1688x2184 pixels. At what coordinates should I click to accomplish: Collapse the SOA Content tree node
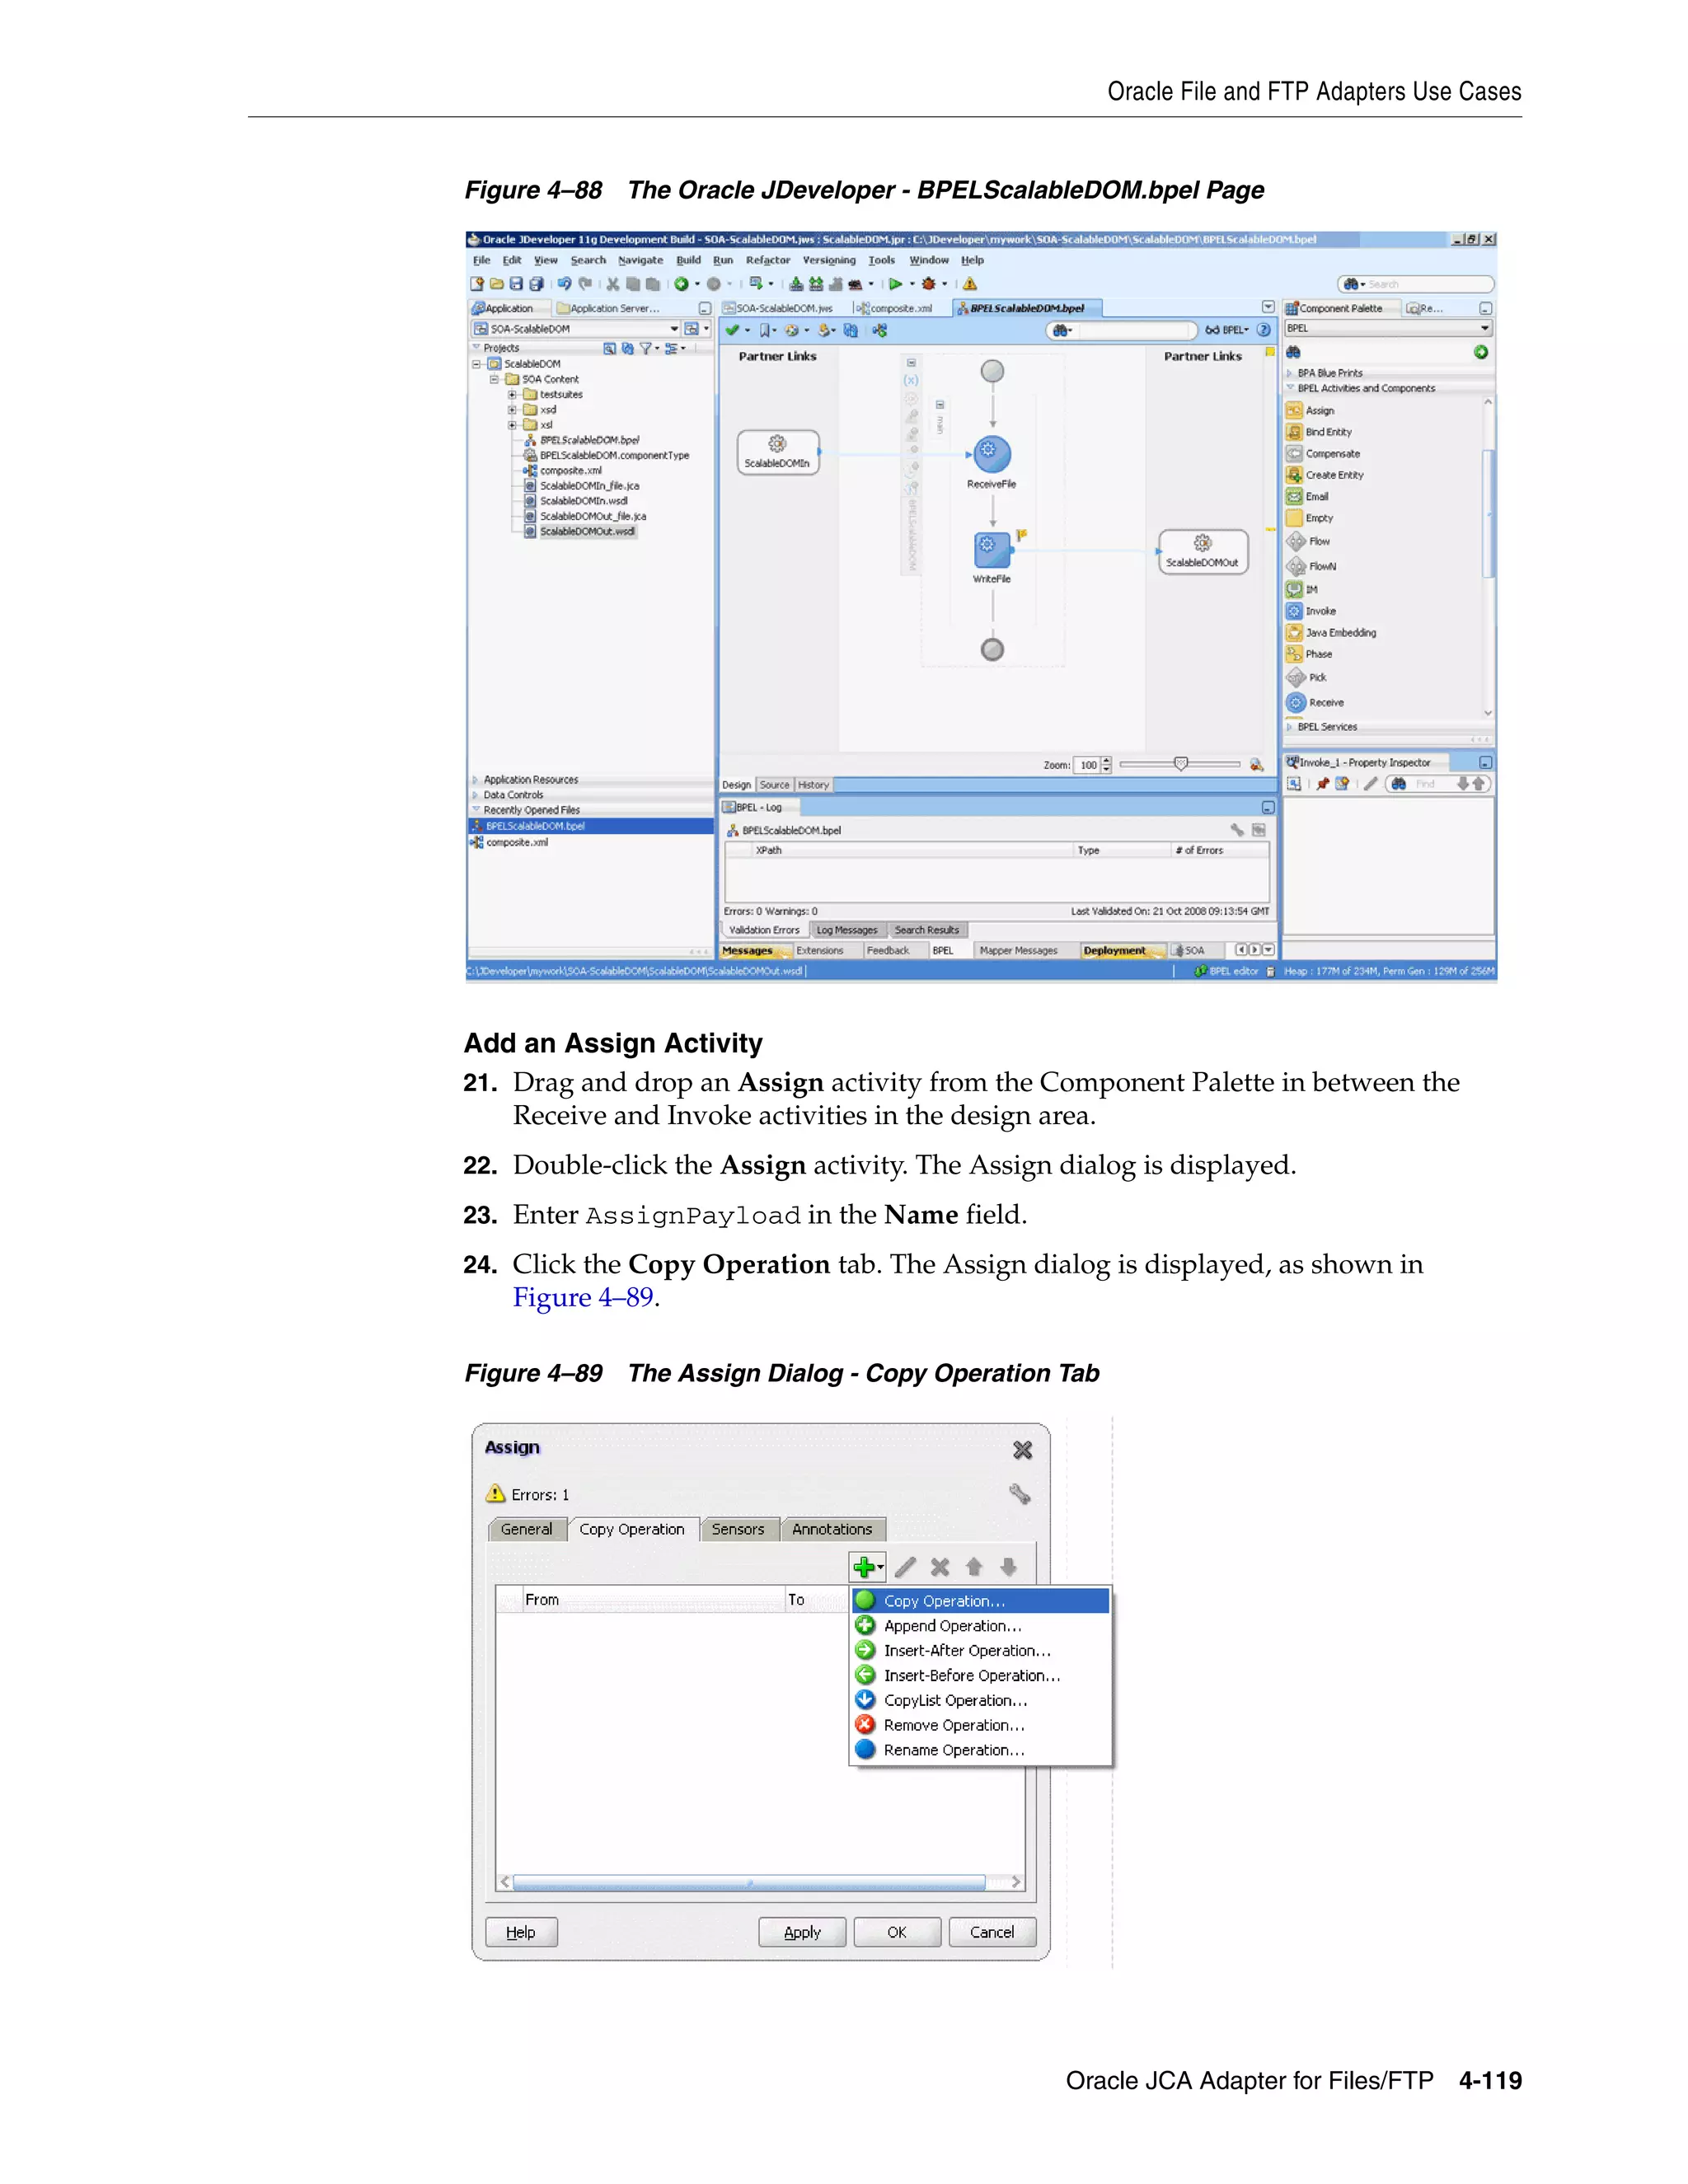(494, 379)
